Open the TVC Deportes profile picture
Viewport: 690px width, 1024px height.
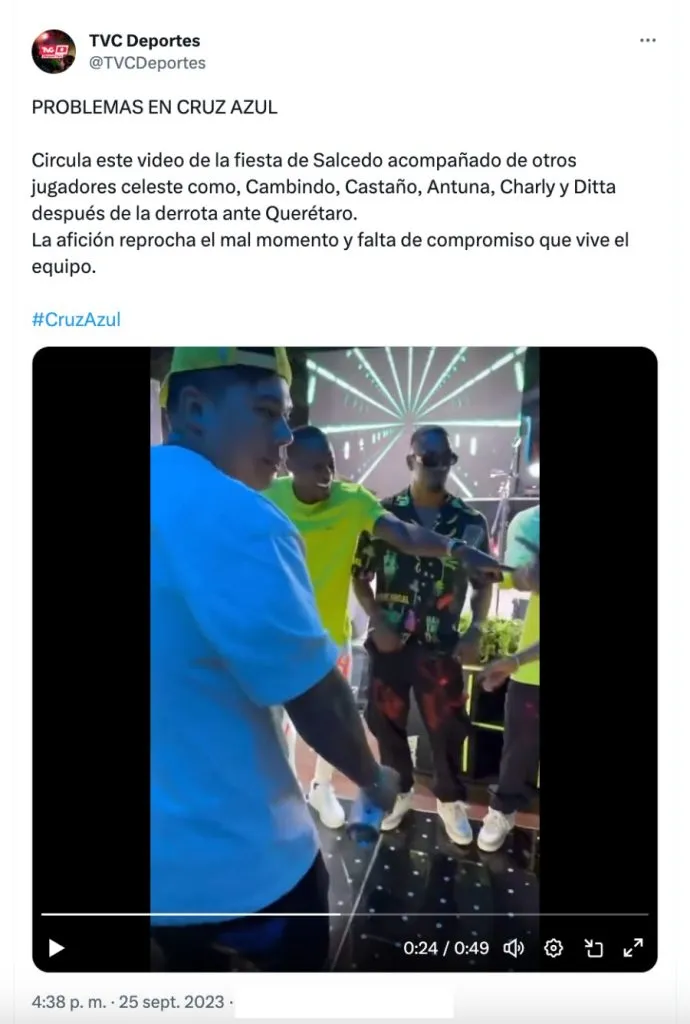coord(54,52)
